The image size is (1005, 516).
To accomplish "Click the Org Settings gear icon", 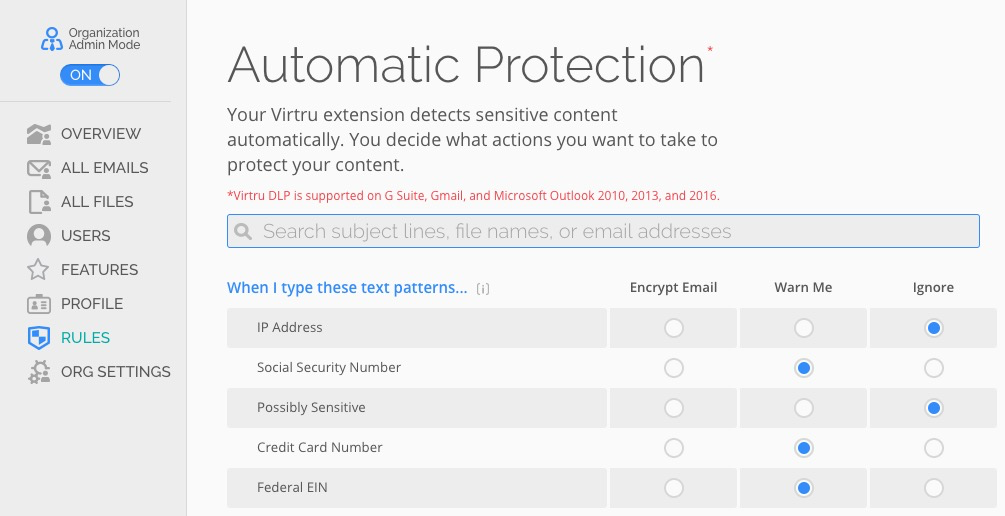I will (x=39, y=372).
